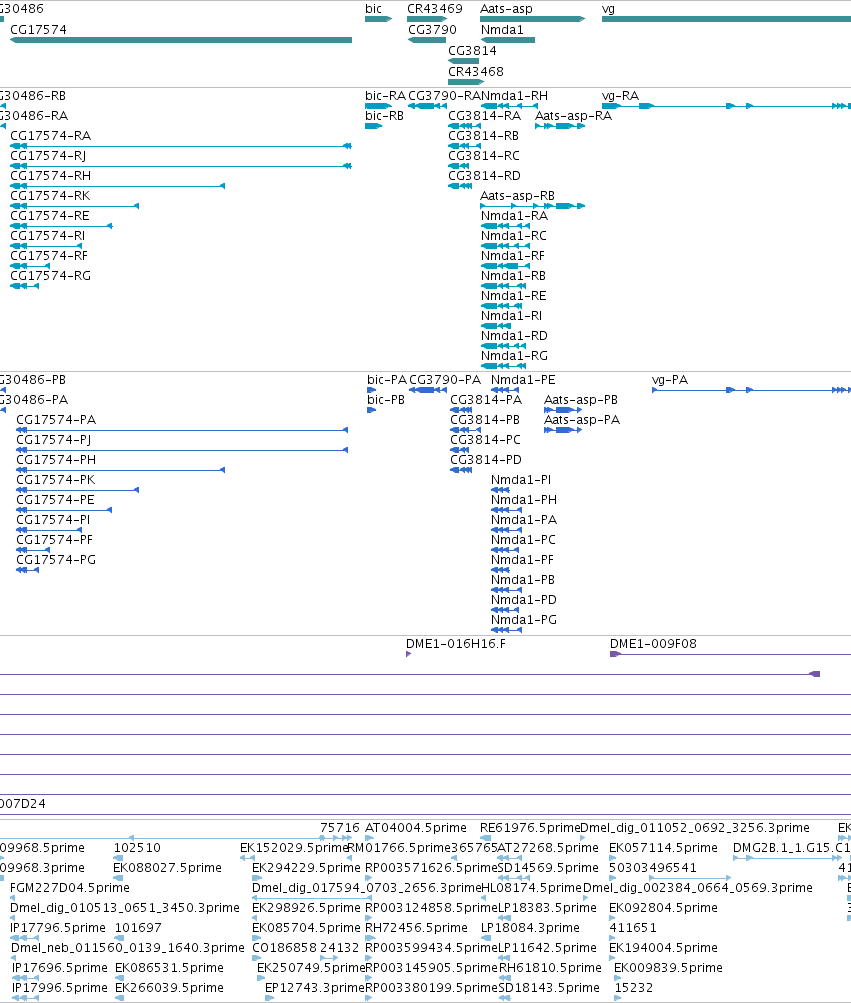The image size is (851, 1003).
Task: Select the IP17796.5prime EST label
Action: [x=59, y=928]
